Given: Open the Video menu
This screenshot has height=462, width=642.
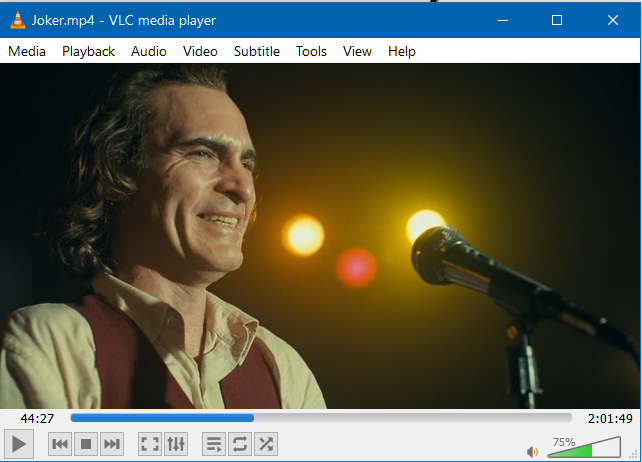Looking at the screenshot, I should coord(200,51).
